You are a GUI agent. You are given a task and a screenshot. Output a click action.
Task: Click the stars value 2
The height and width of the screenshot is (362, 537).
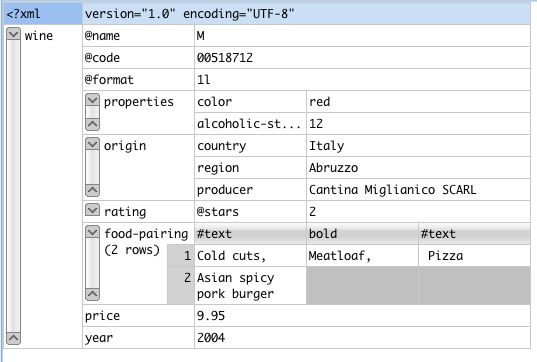click(419, 212)
